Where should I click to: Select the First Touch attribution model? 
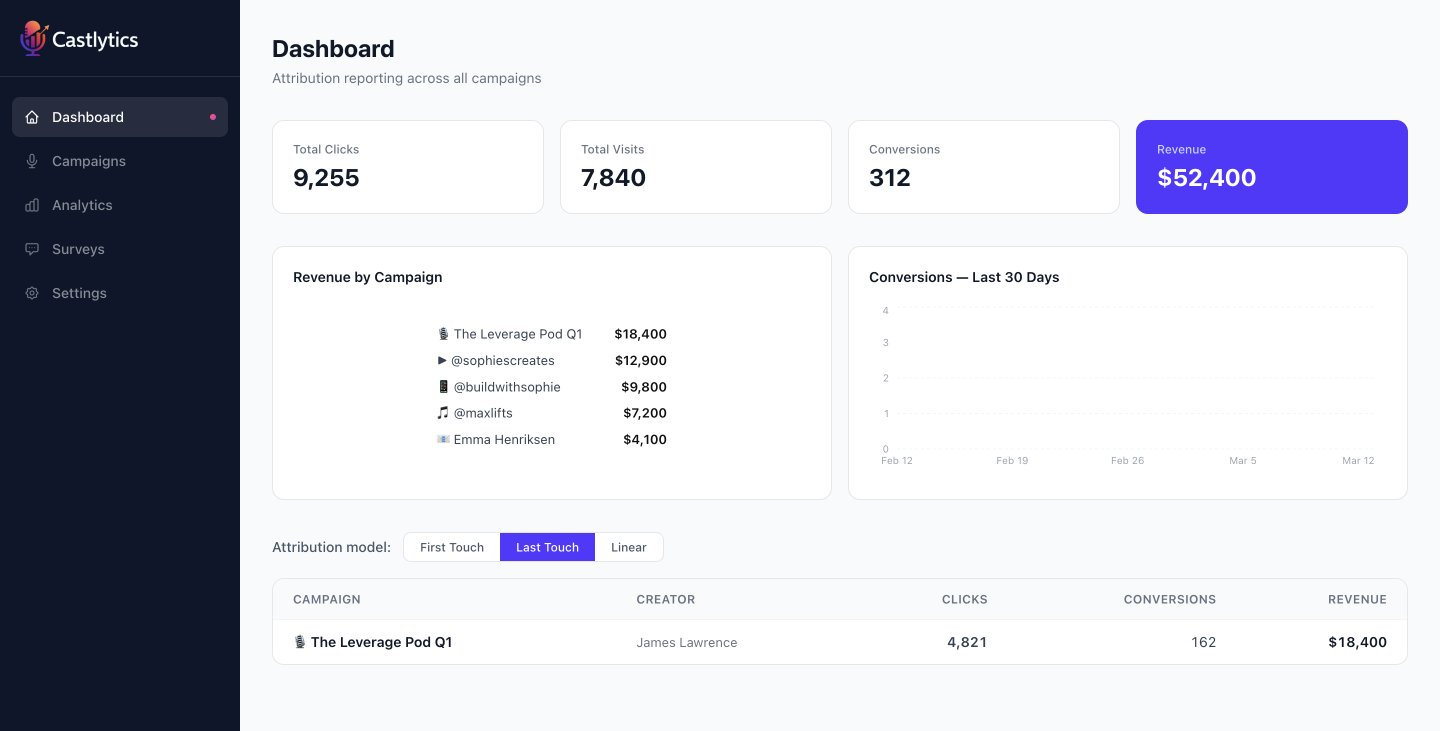[451, 547]
